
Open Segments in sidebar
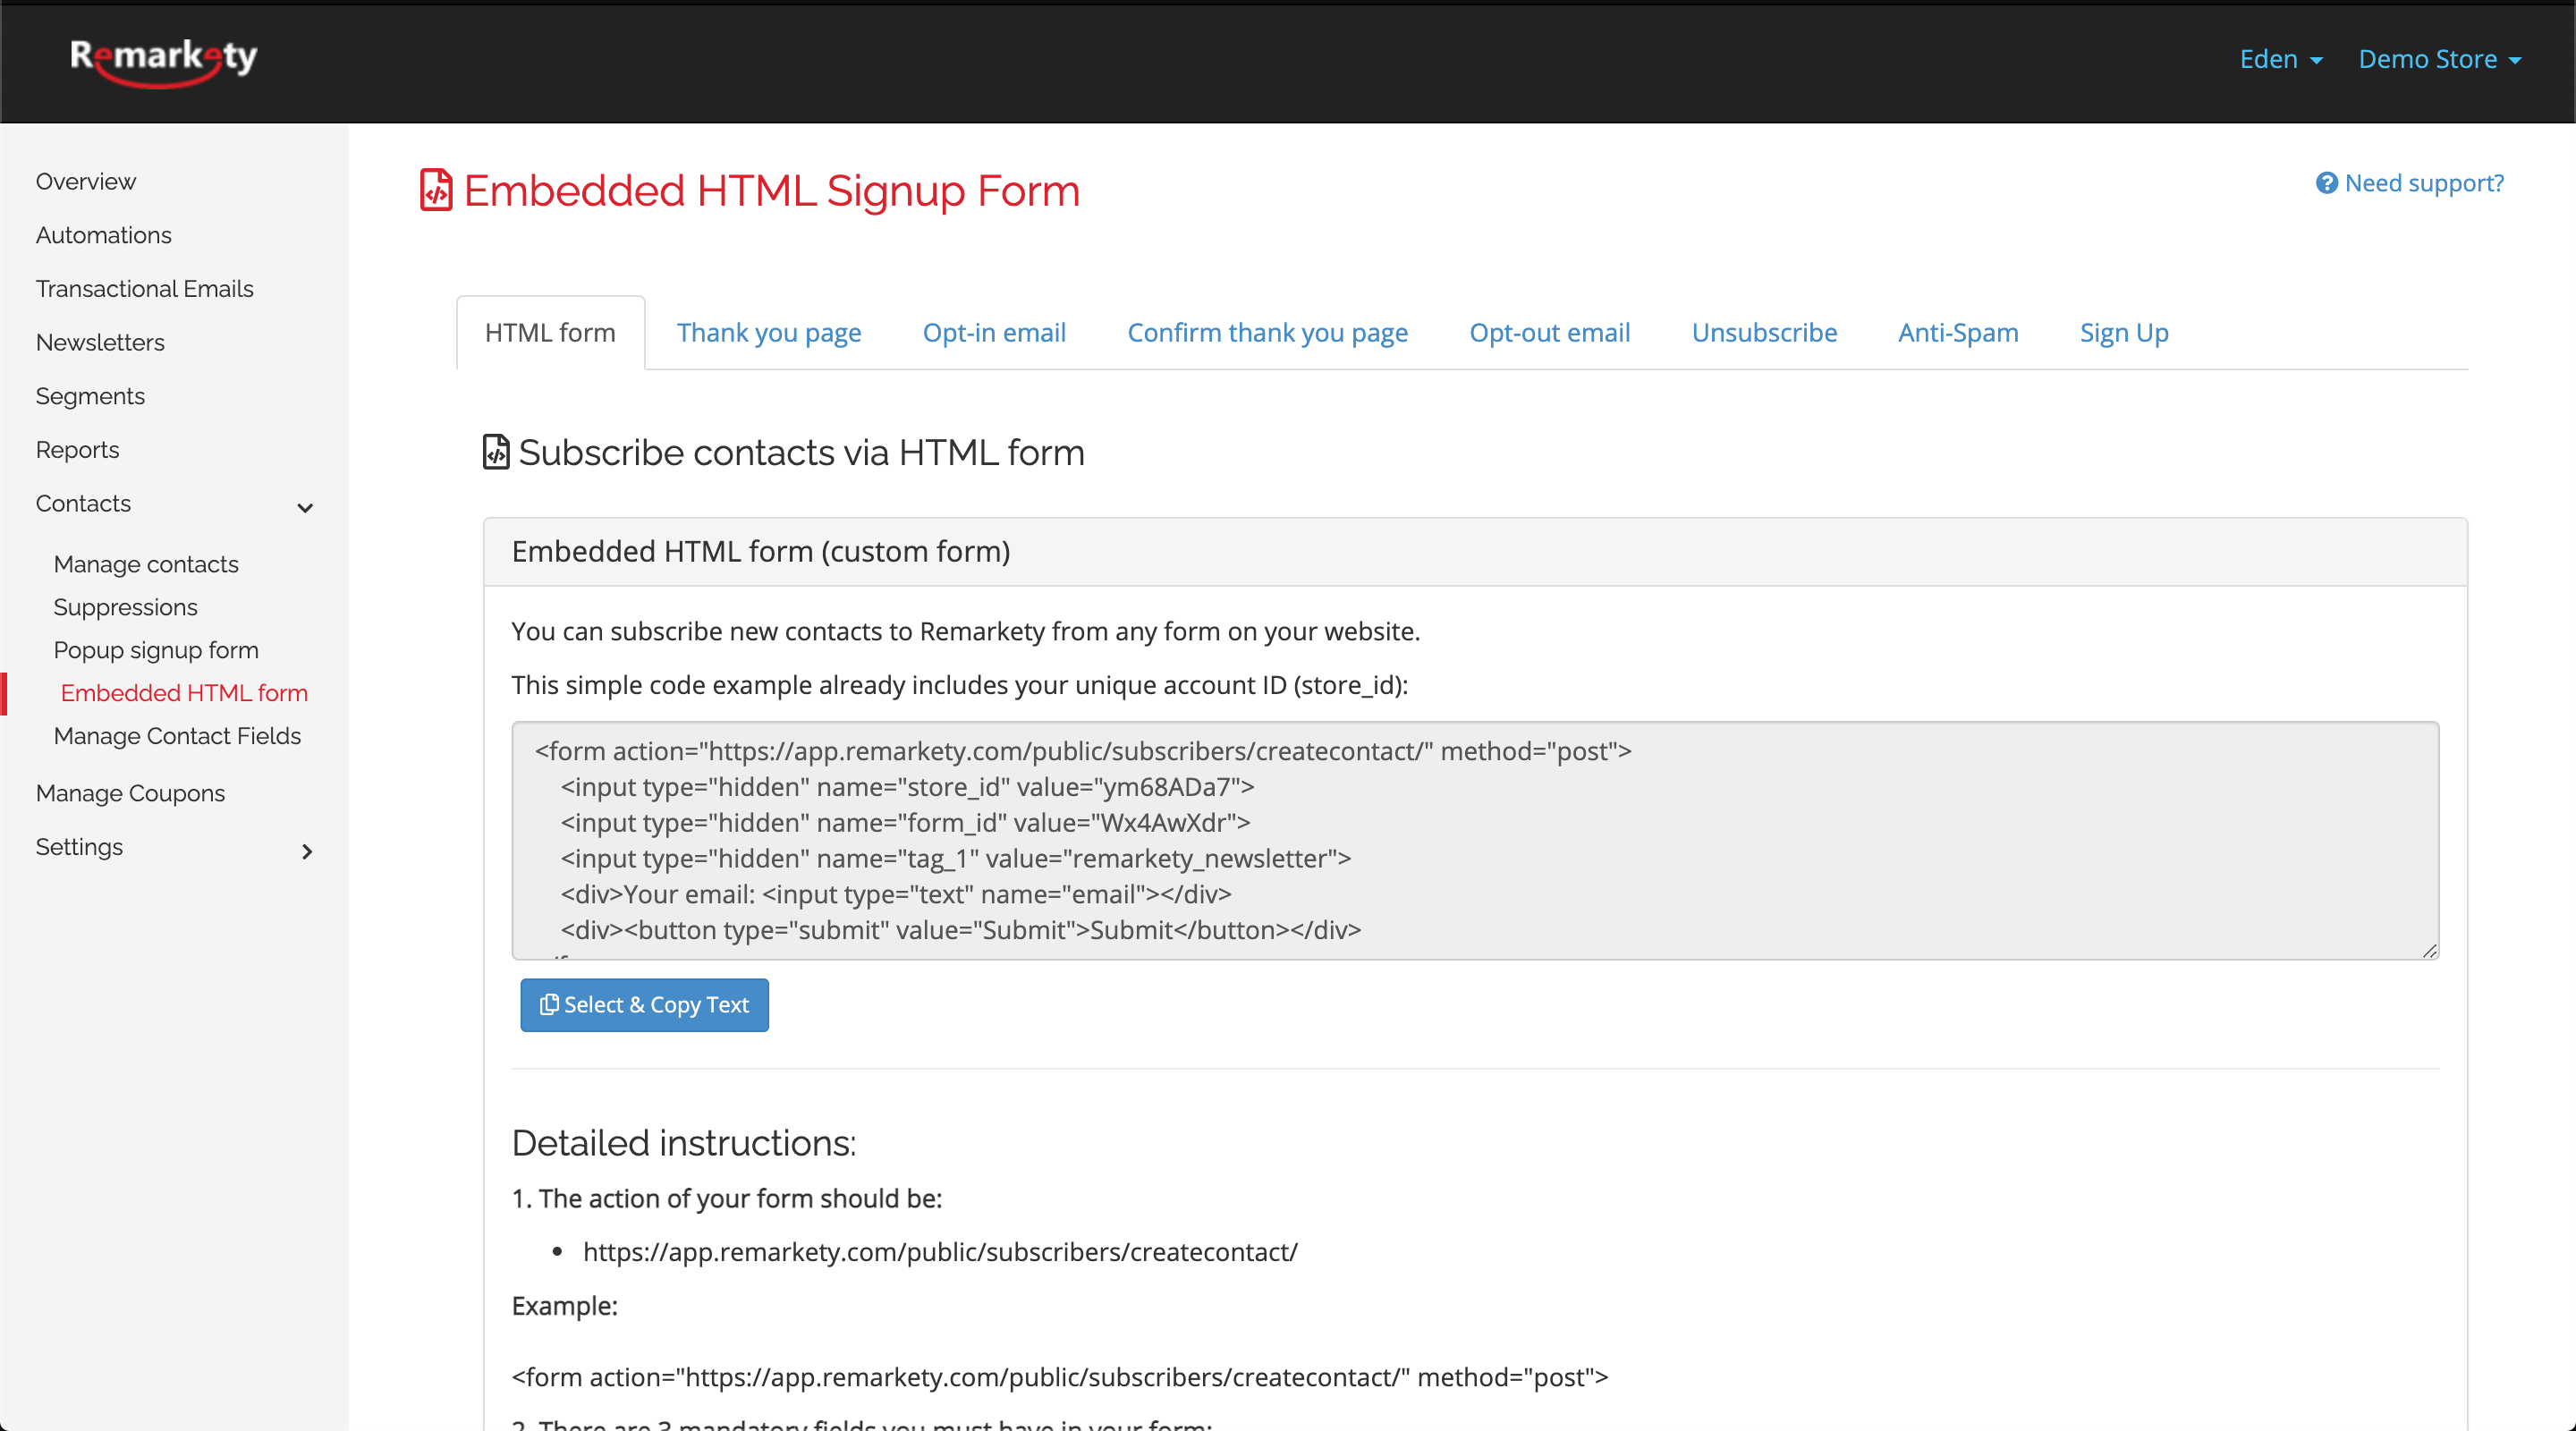pos(90,396)
